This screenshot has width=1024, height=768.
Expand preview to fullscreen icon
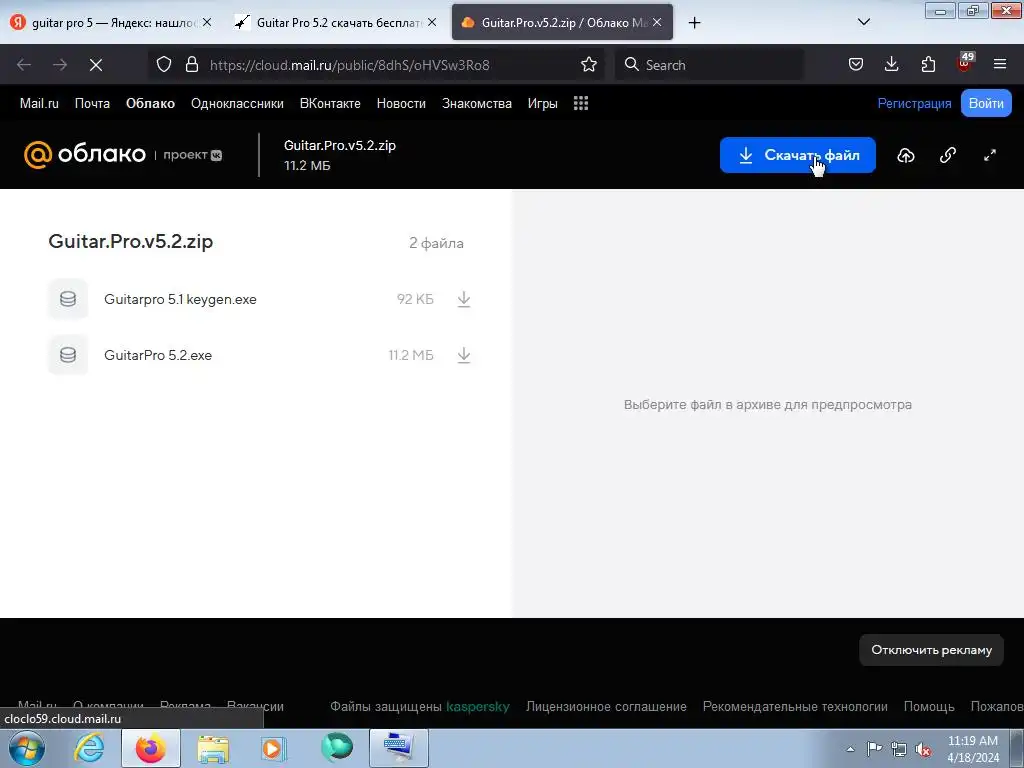tap(990, 155)
